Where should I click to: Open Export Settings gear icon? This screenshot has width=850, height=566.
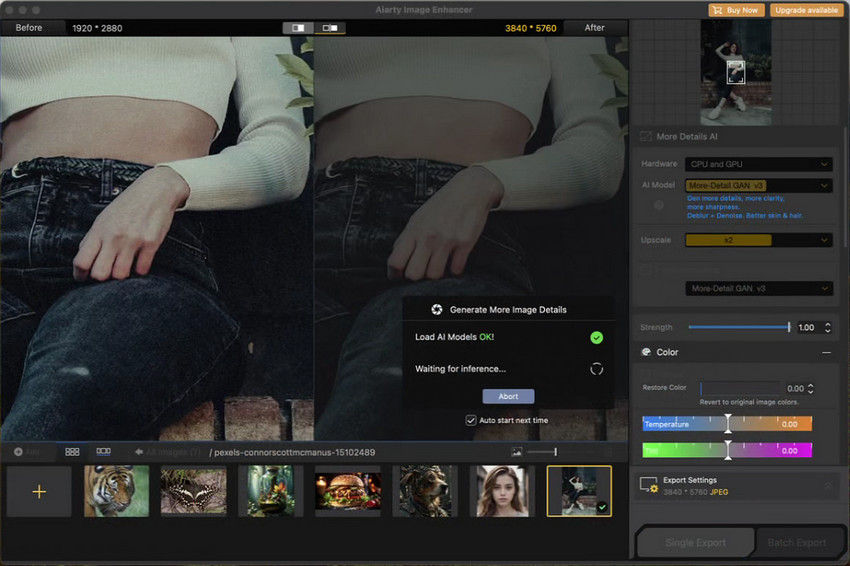(x=648, y=485)
